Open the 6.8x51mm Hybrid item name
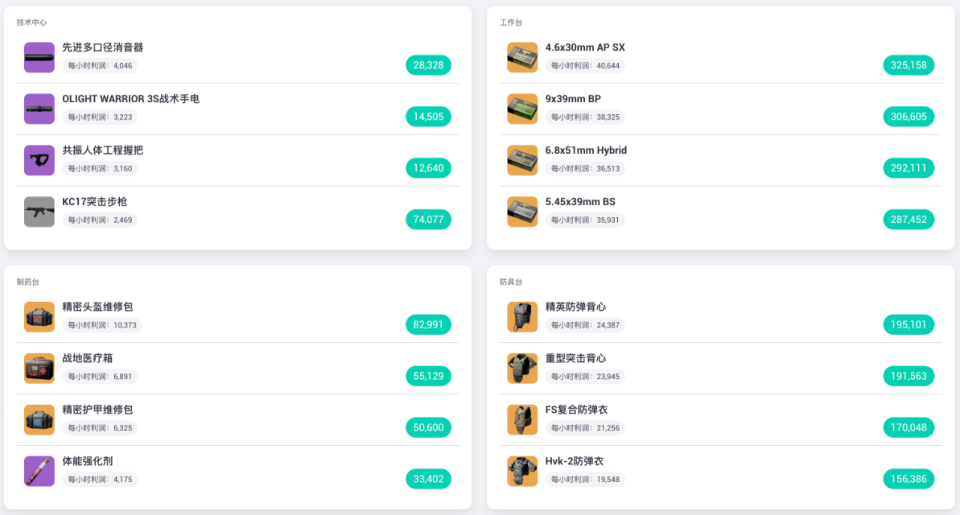The height and width of the screenshot is (515, 960). click(x=586, y=151)
